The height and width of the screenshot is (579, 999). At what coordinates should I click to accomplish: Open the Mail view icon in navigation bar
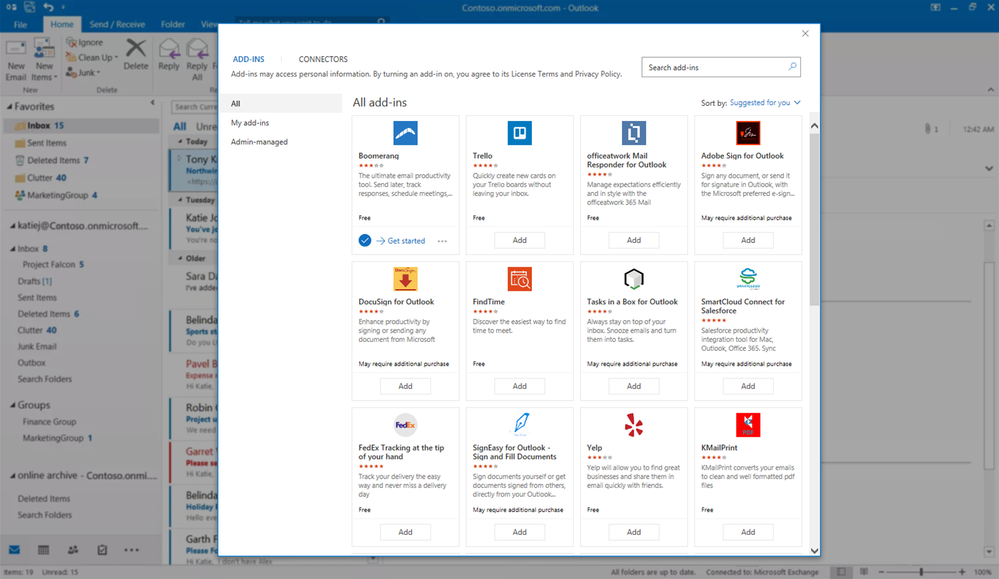coord(15,550)
